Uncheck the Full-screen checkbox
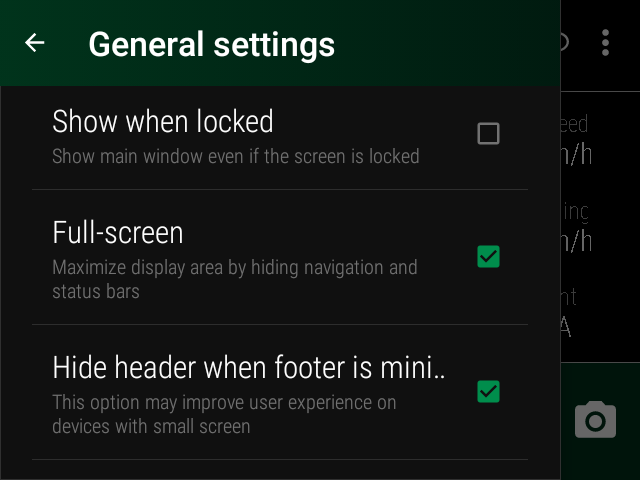The width and height of the screenshot is (640, 480). (488, 257)
